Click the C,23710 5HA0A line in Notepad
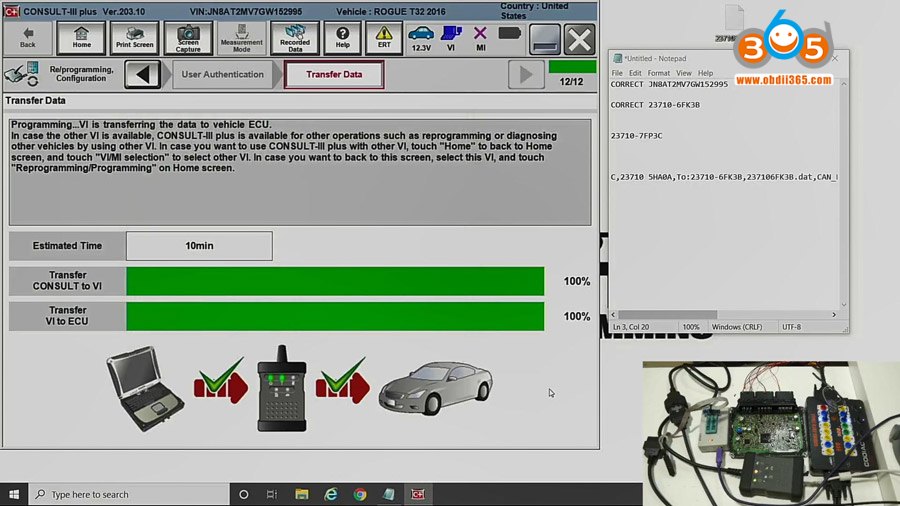Screen dimensions: 900x506 [724, 177]
